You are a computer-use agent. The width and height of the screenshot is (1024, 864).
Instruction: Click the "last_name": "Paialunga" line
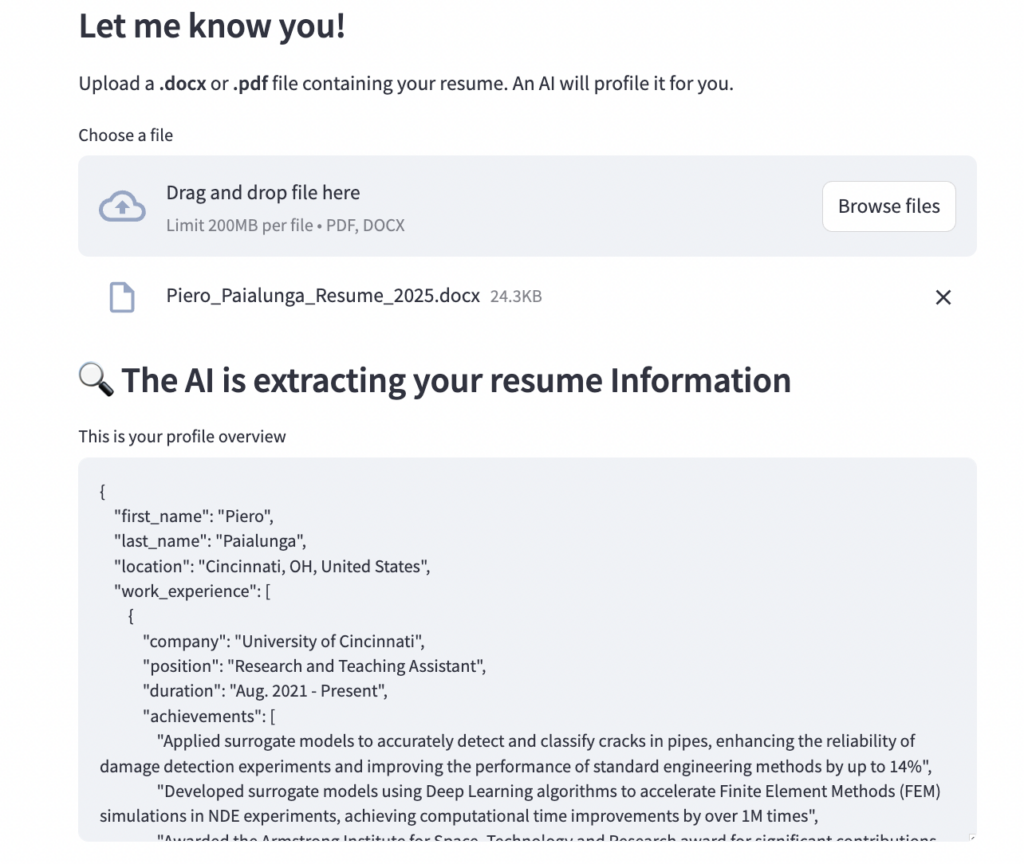(209, 542)
